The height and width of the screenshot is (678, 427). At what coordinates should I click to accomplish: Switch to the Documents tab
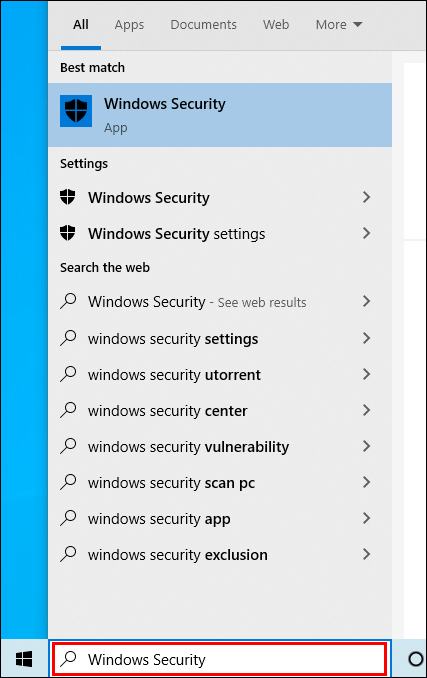(x=204, y=25)
